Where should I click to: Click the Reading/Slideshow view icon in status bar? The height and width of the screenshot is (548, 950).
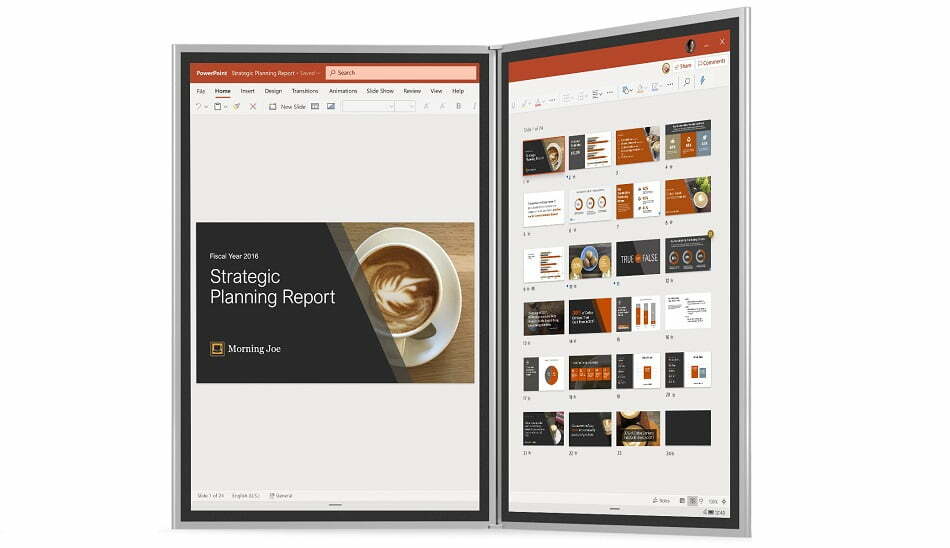pos(701,501)
